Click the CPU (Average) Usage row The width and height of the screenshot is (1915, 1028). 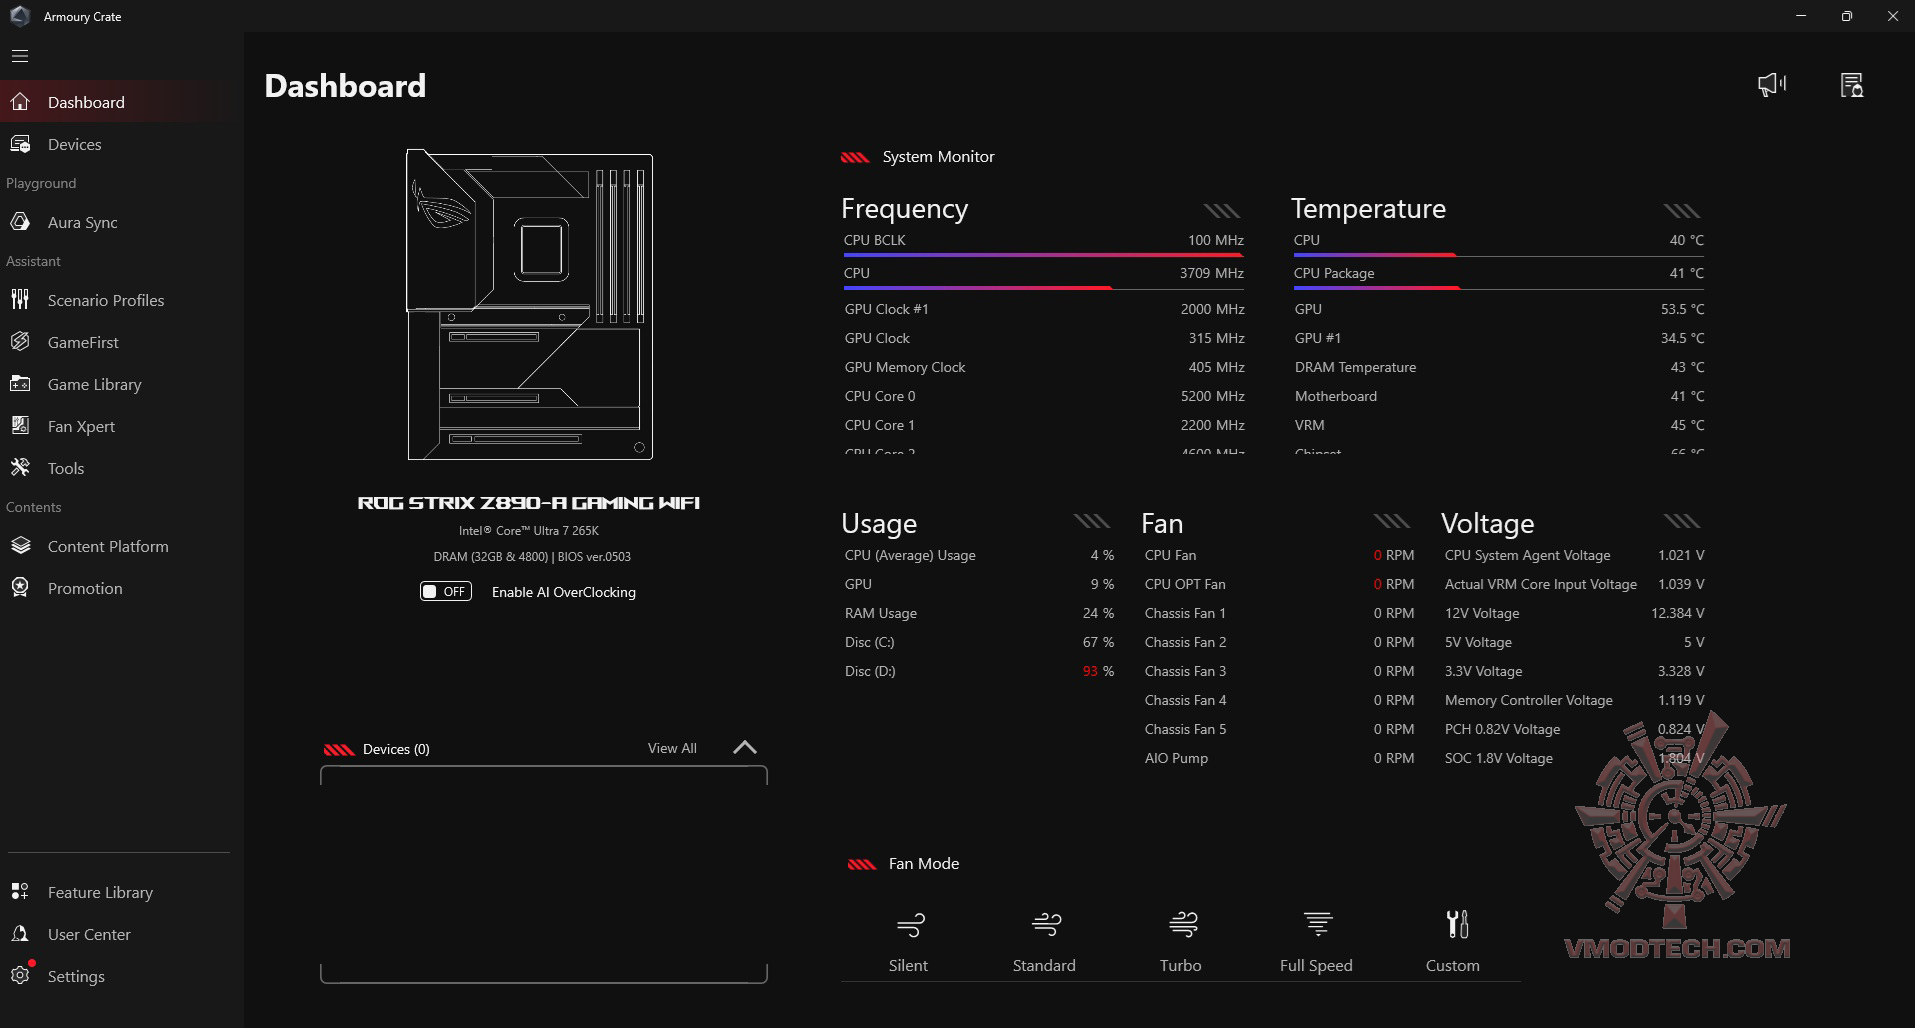979,555
